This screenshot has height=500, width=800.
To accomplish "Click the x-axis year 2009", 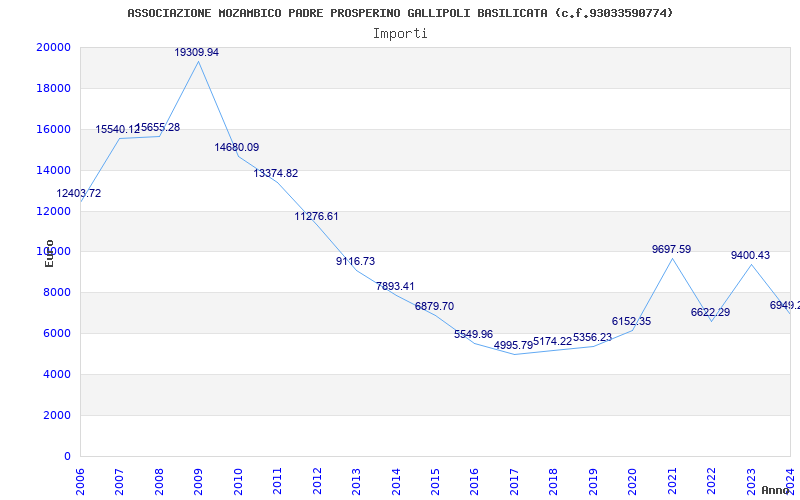I will pos(198,482).
